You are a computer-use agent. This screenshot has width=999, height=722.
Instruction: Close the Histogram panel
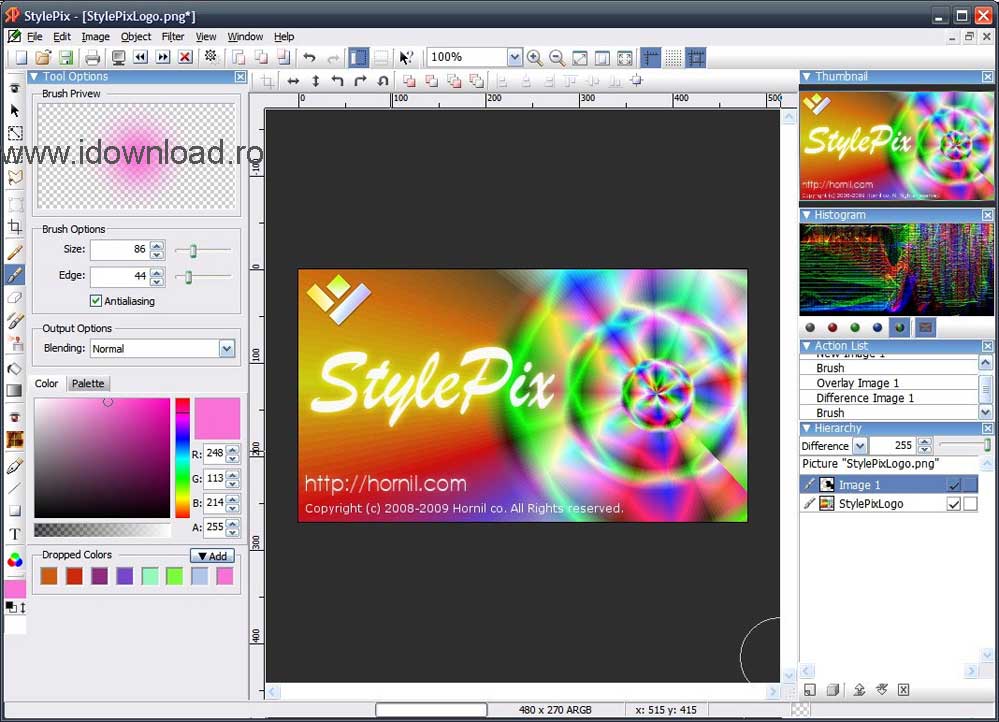(987, 215)
